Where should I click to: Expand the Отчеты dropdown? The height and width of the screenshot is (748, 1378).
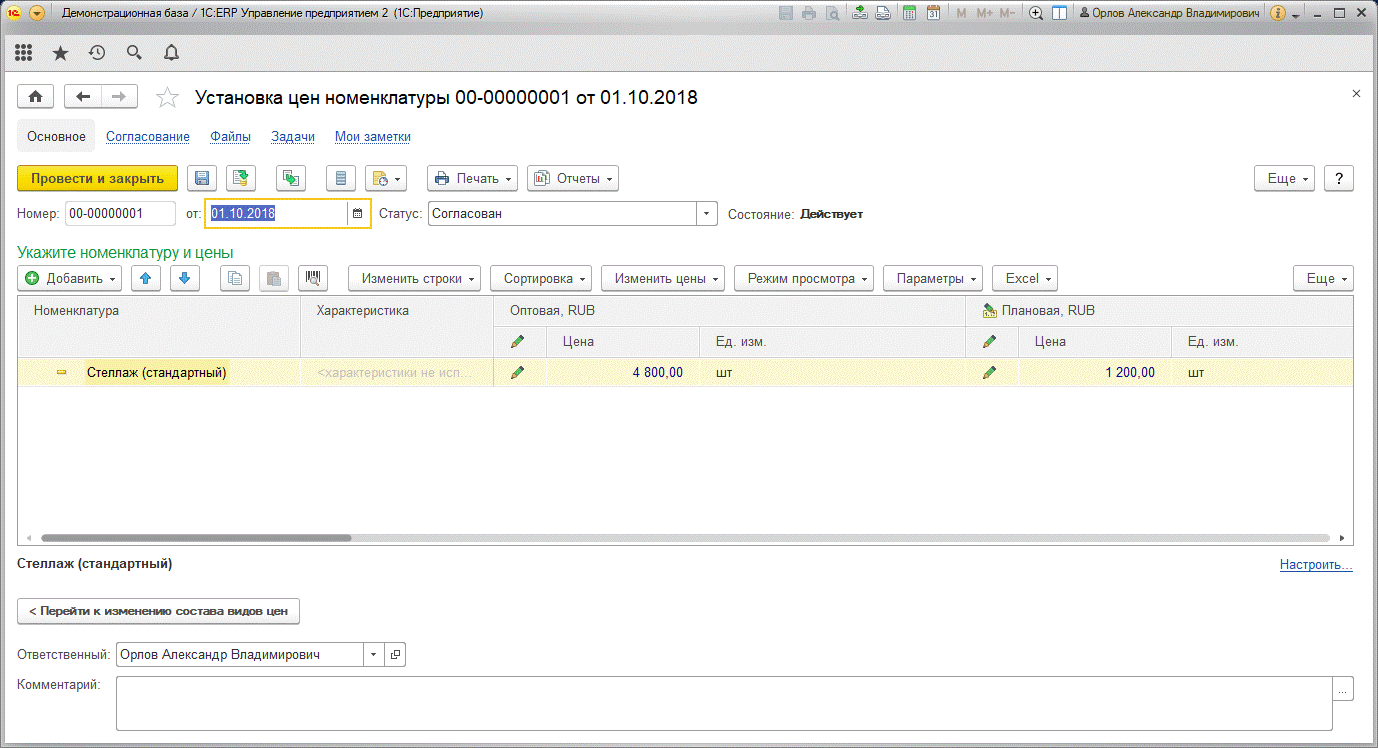point(573,178)
